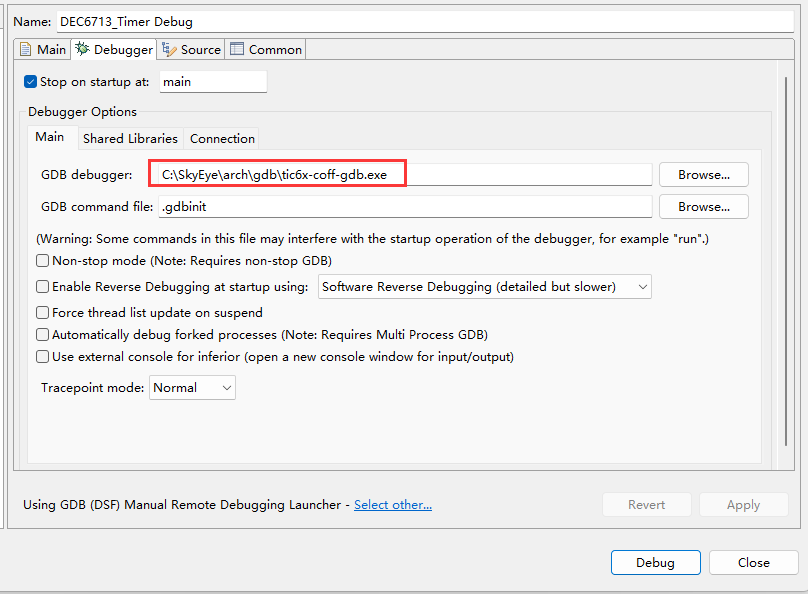Enable Non-stop mode checkbox

(43, 261)
